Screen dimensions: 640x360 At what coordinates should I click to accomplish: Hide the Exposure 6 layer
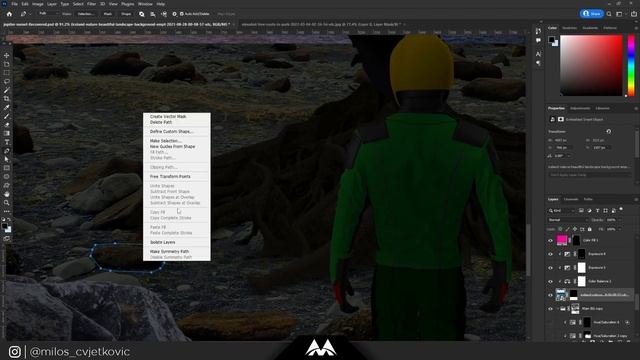(x=550, y=254)
